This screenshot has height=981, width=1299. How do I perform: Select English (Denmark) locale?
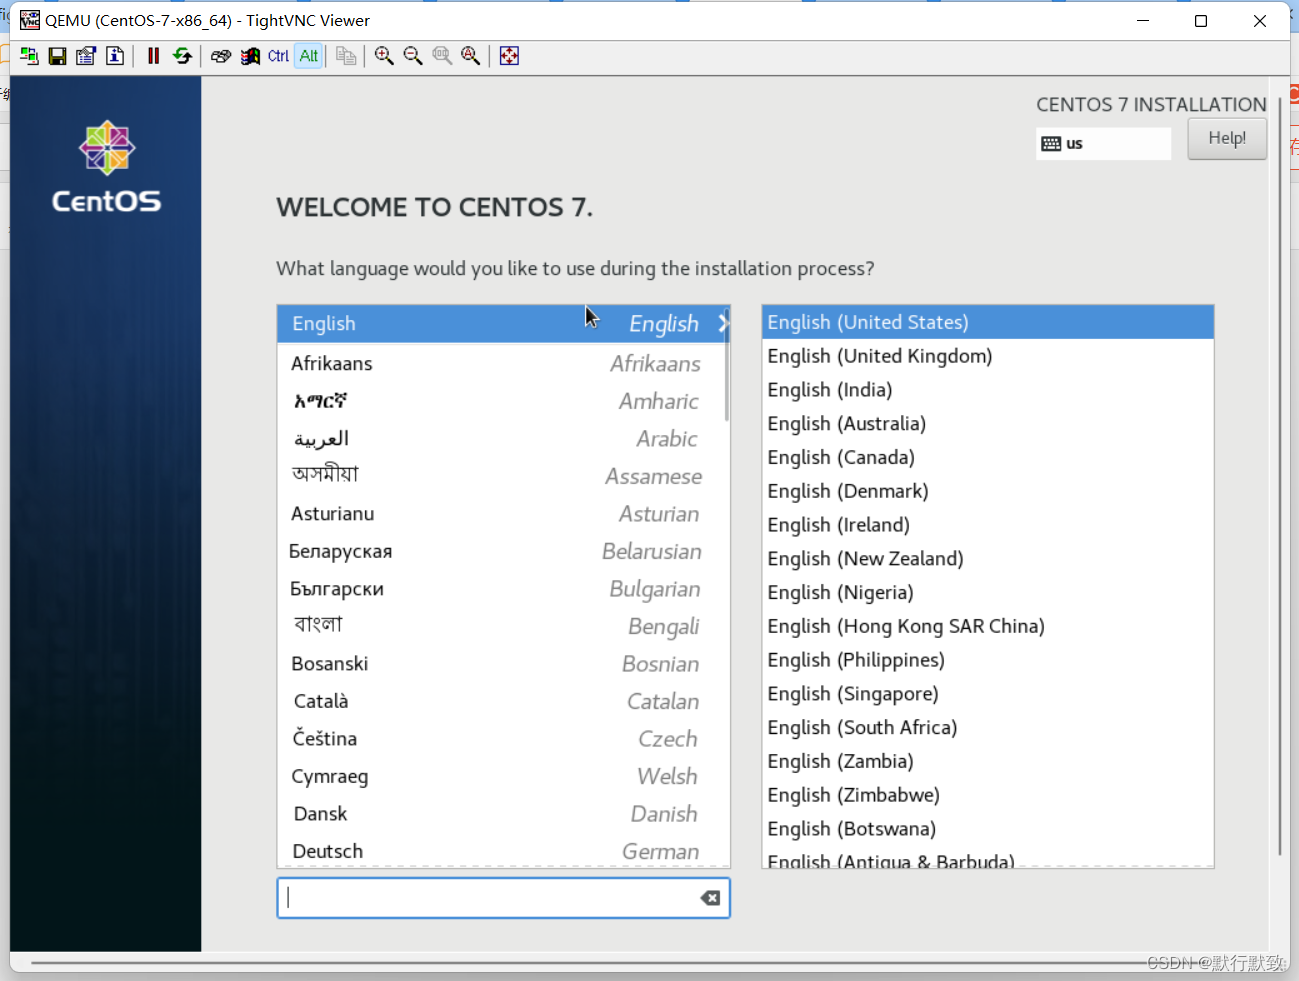point(988,491)
